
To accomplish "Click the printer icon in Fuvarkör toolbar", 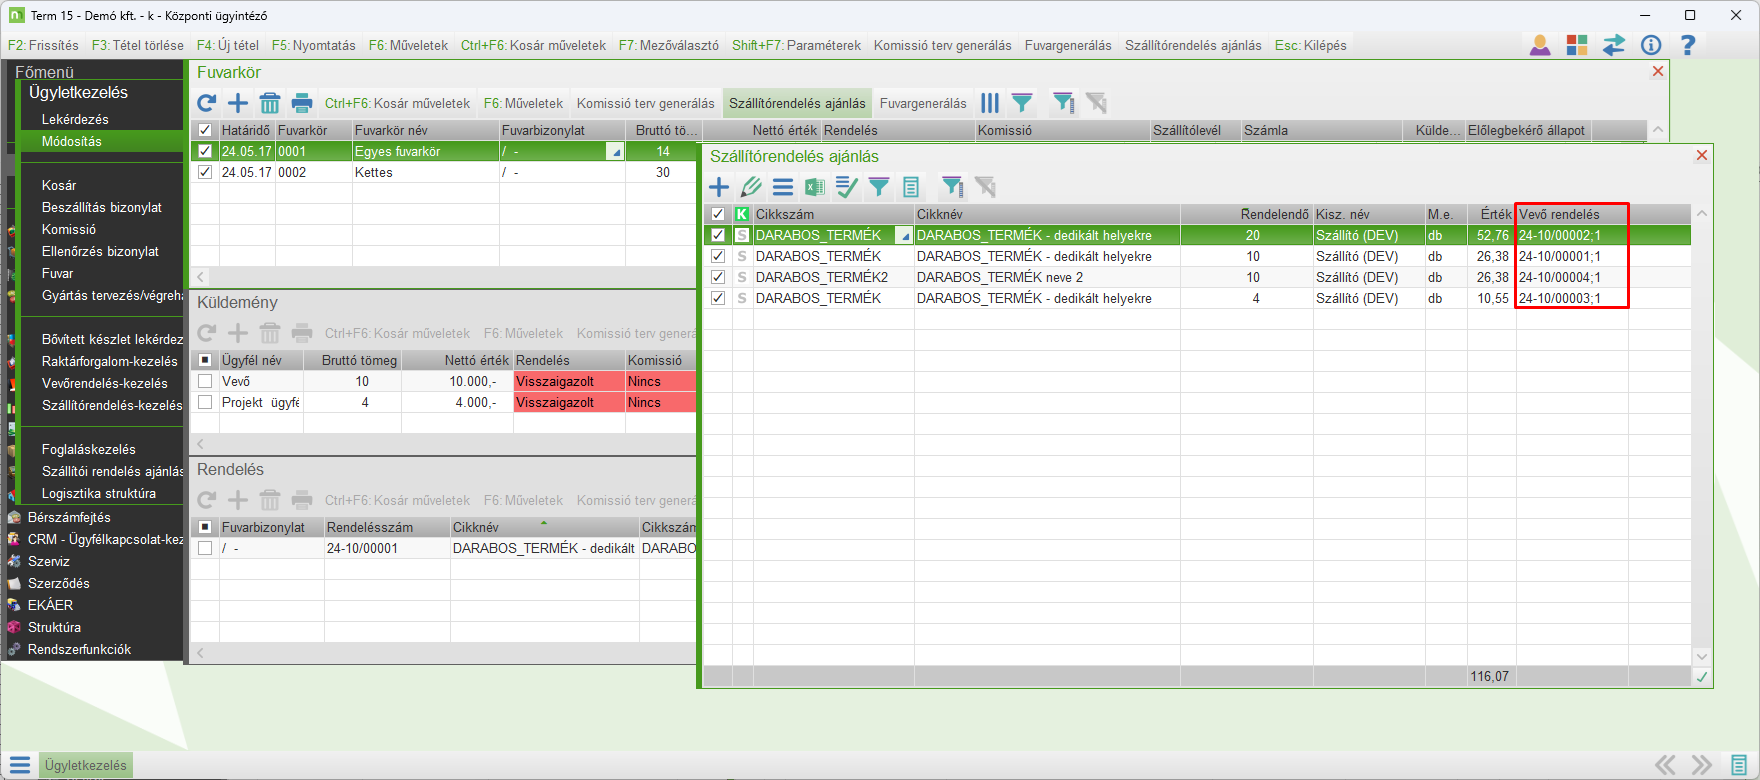I will [302, 103].
